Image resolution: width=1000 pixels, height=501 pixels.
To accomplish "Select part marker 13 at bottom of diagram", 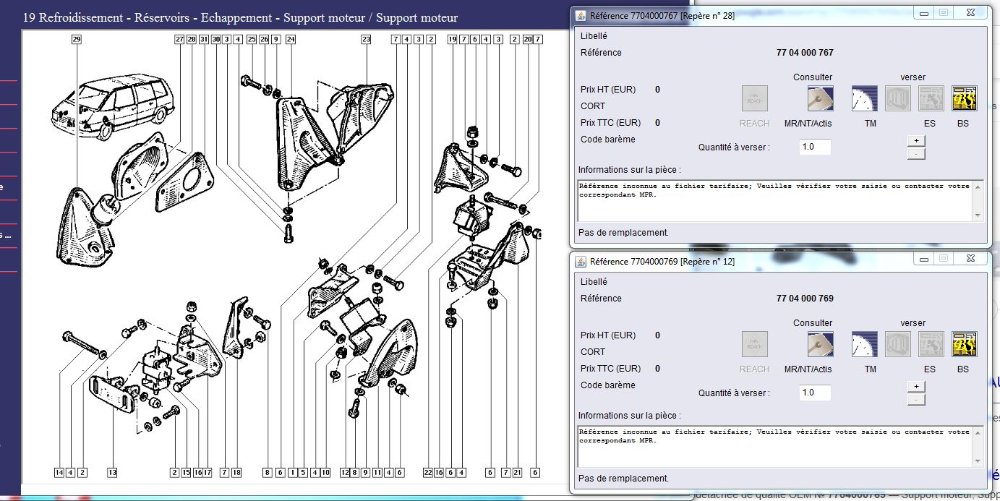I will click(113, 472).
